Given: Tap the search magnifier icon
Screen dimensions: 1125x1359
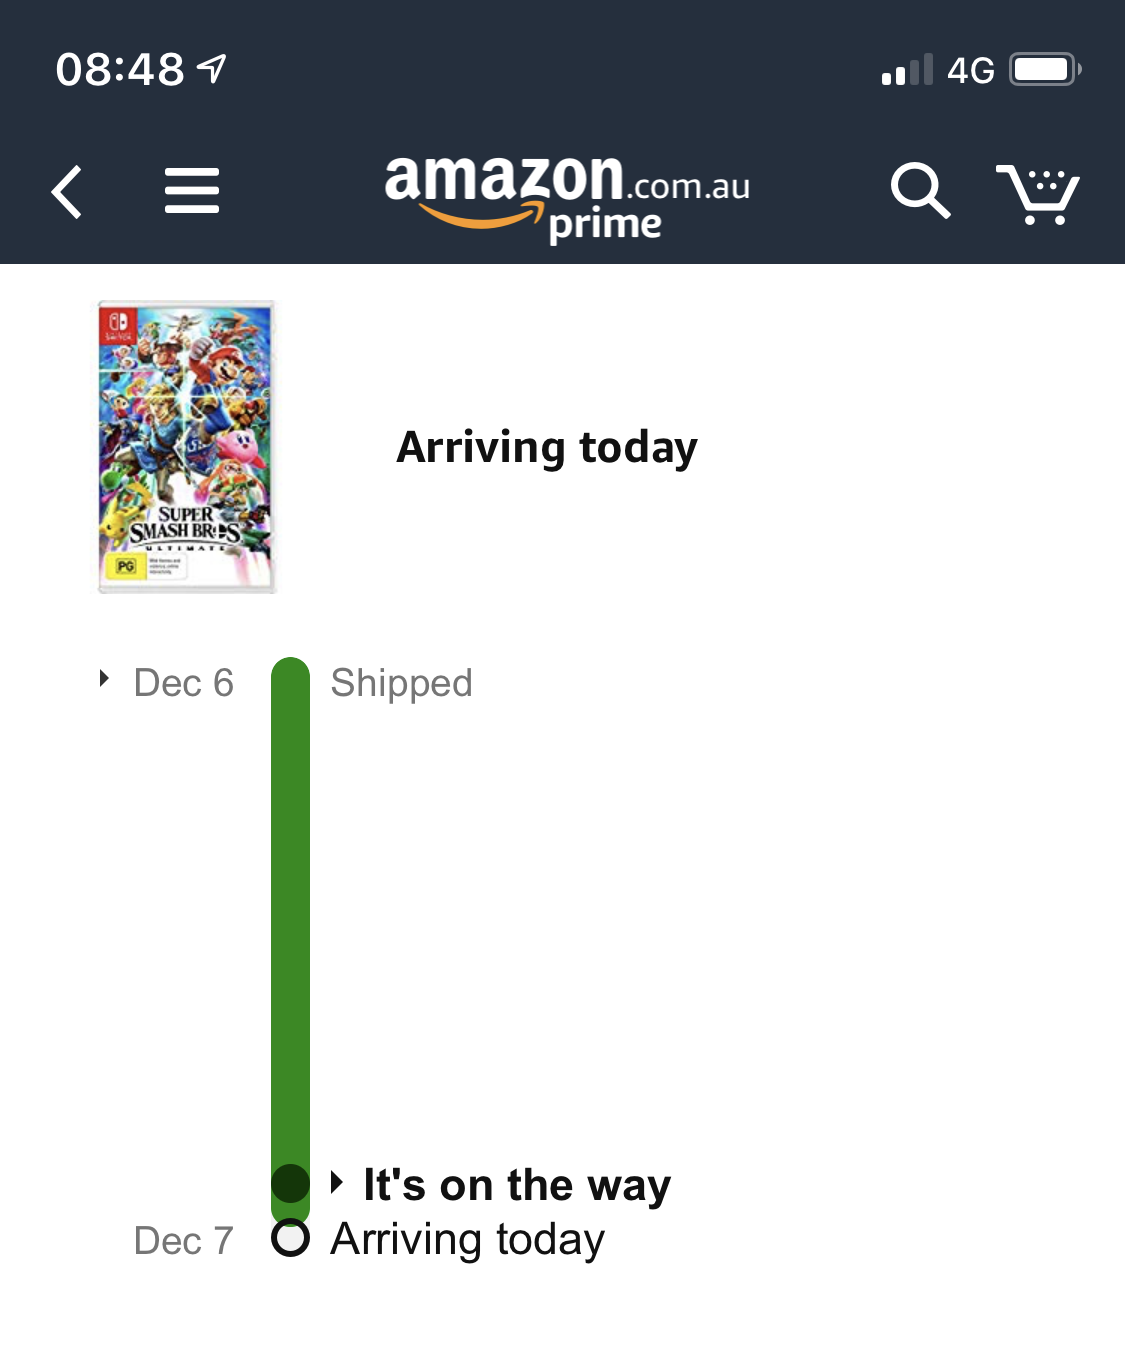Looking at the screenshot, I should pos(919,190).
